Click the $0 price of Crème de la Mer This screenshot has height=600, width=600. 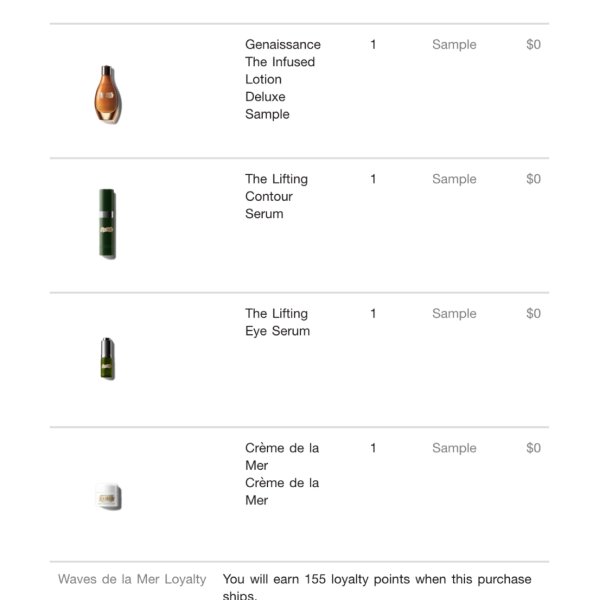coord(533,448)
